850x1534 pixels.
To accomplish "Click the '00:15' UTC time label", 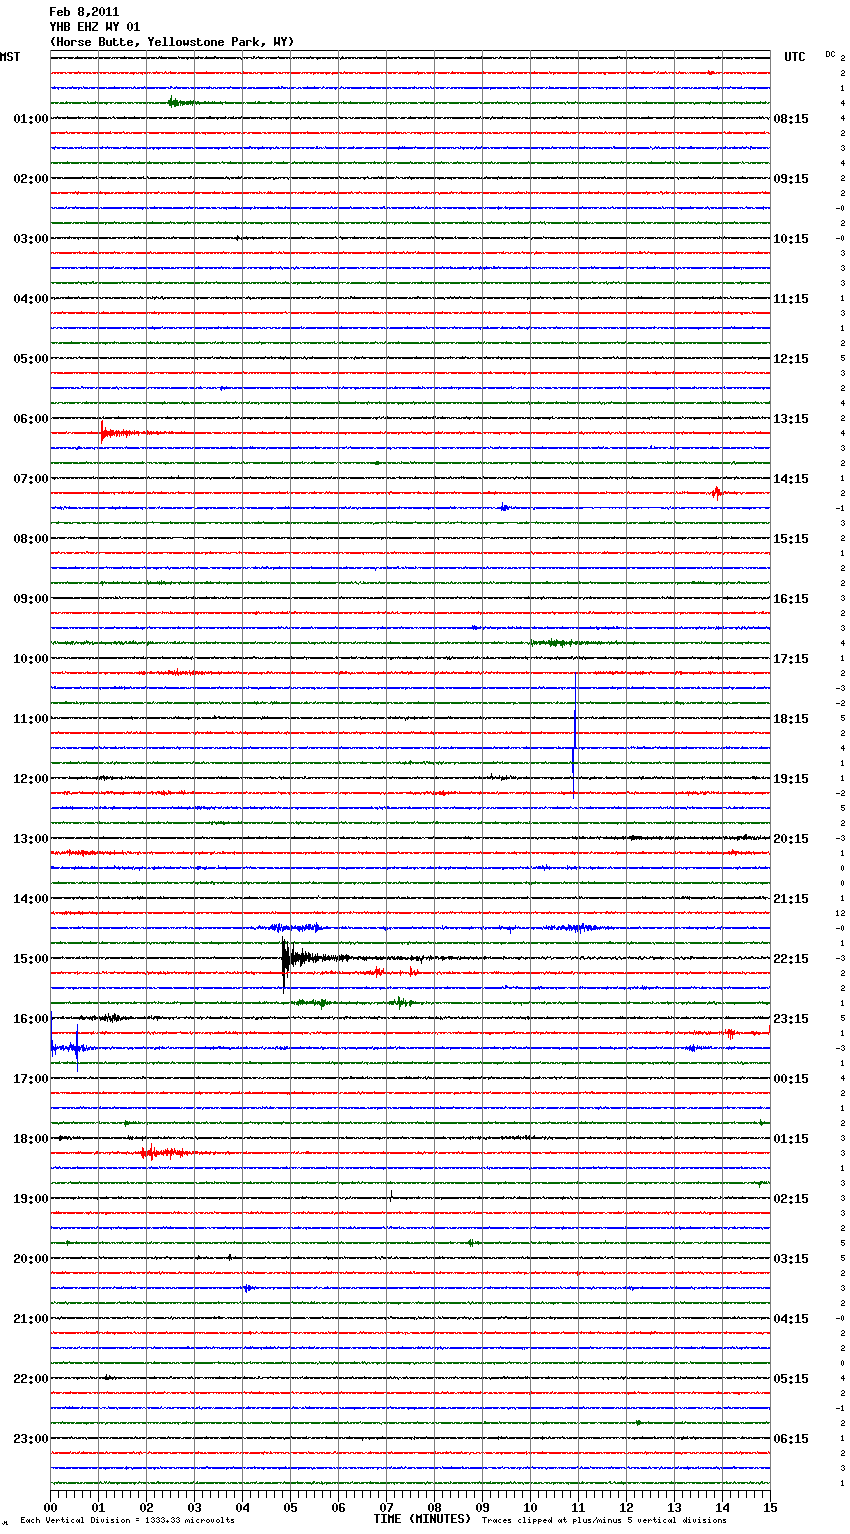I will pos(791,1079).
